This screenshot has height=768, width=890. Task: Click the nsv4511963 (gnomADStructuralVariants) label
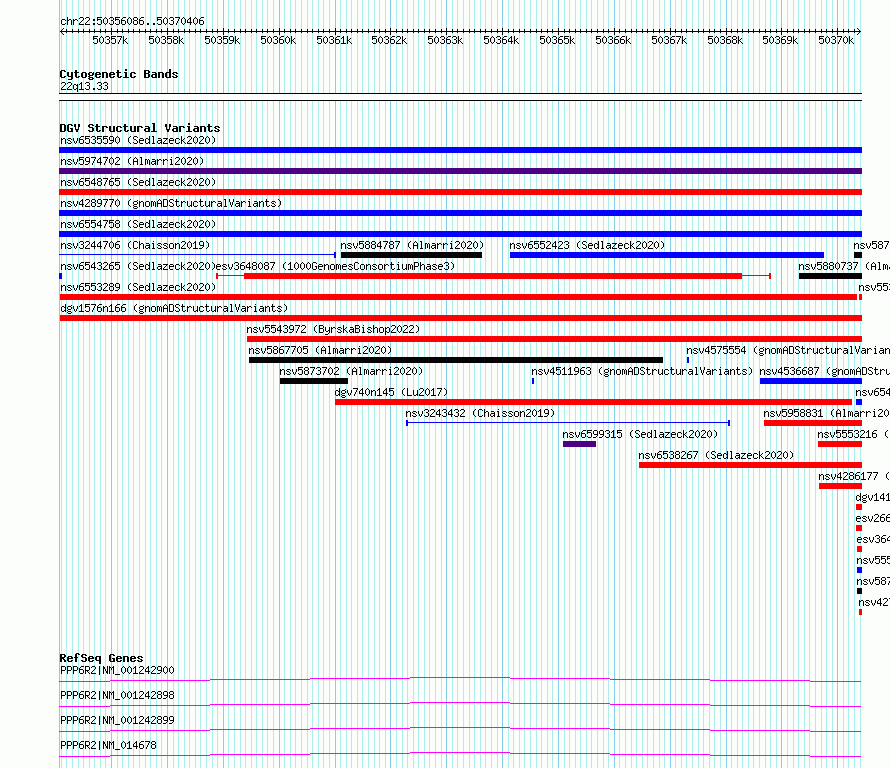tap(642, 371)
